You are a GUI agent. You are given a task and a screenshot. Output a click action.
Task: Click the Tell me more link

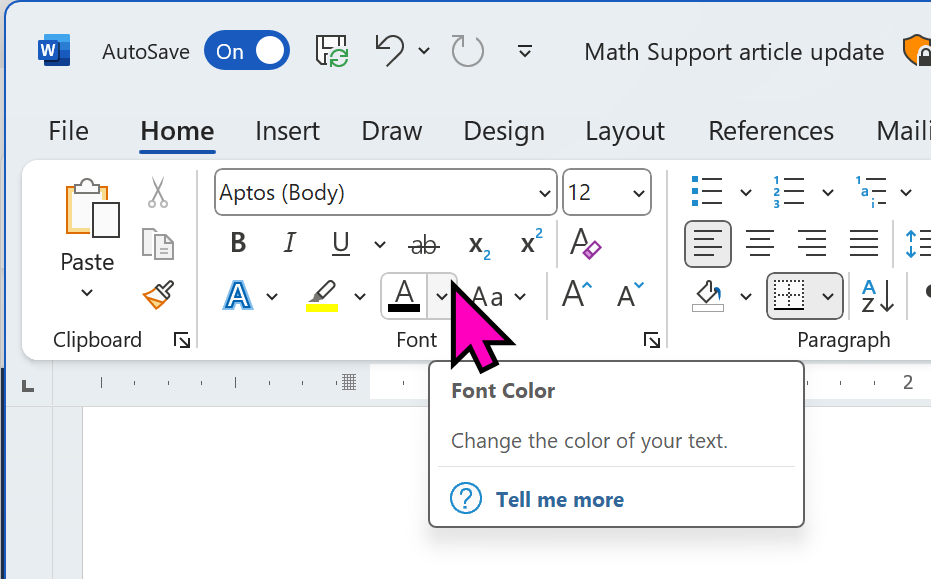(x=559, y=499)
